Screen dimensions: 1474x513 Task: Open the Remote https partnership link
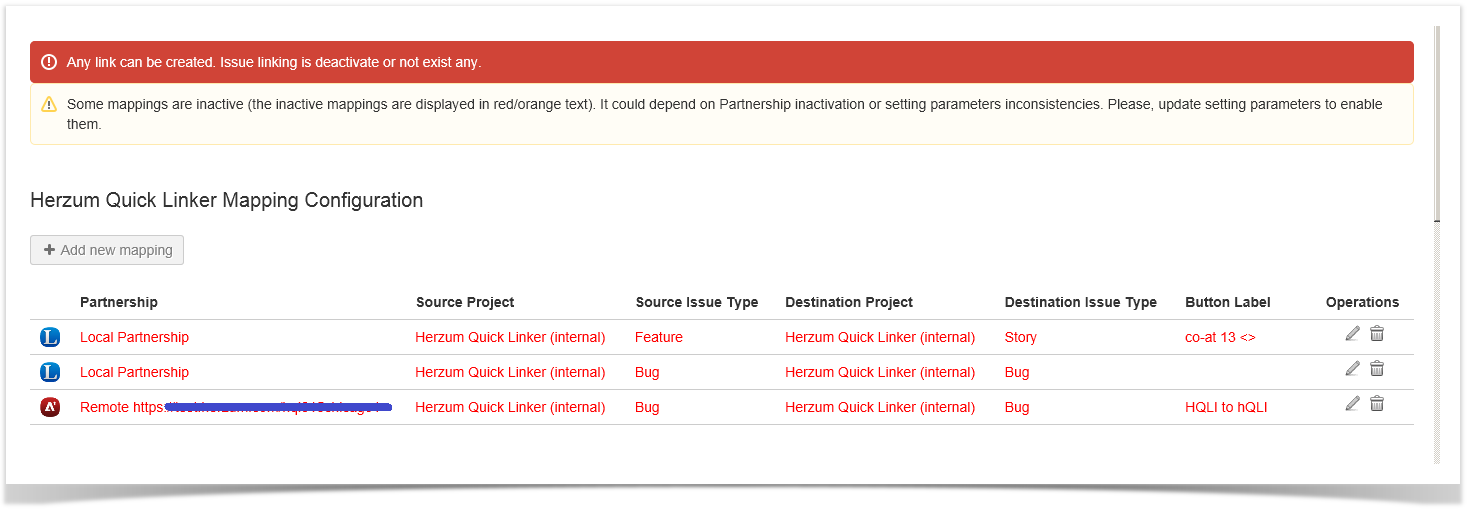pyautogui.click(x=235, y=407)
